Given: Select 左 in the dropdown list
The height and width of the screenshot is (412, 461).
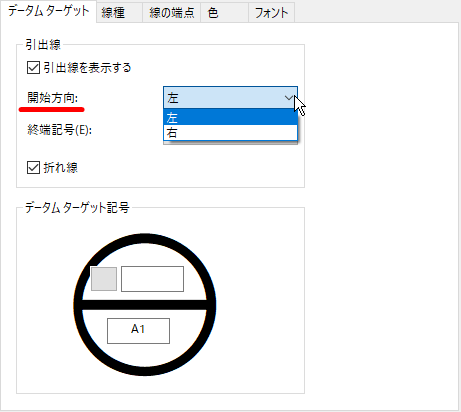Looking at the screenshot, I should click(230, 117).
